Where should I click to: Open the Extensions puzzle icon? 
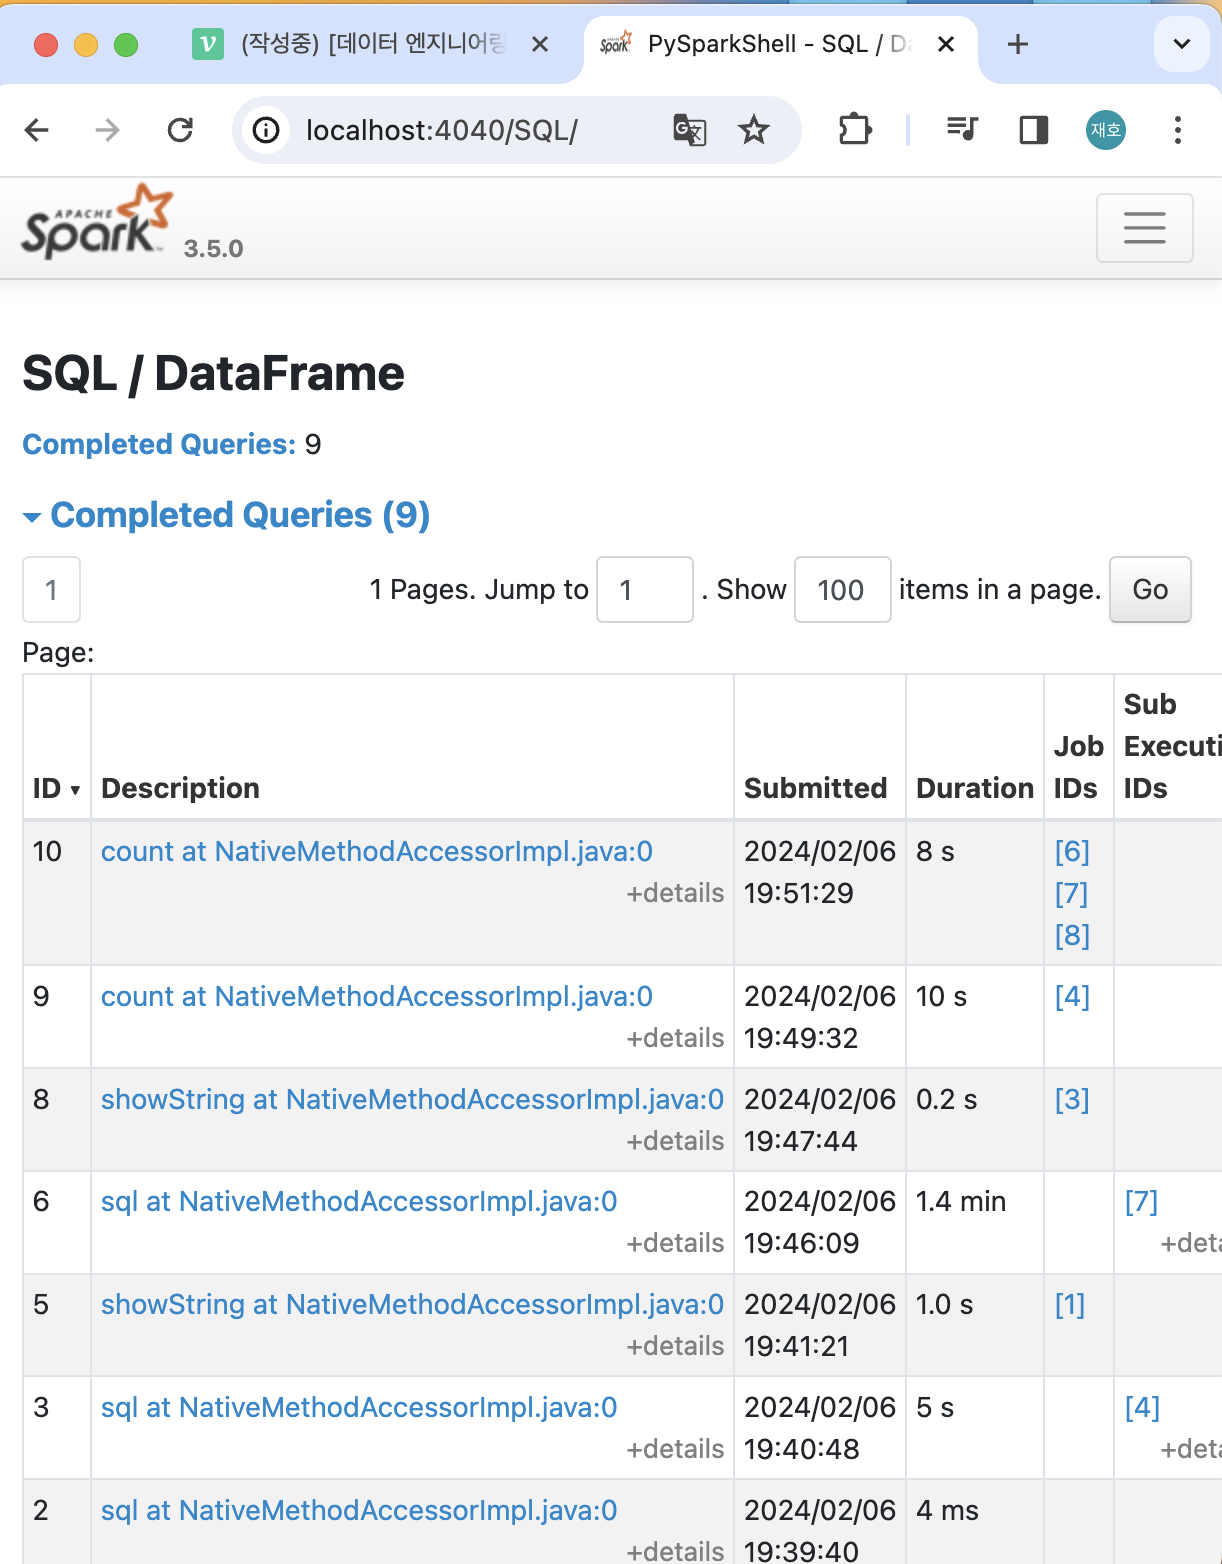coord(855,130)
